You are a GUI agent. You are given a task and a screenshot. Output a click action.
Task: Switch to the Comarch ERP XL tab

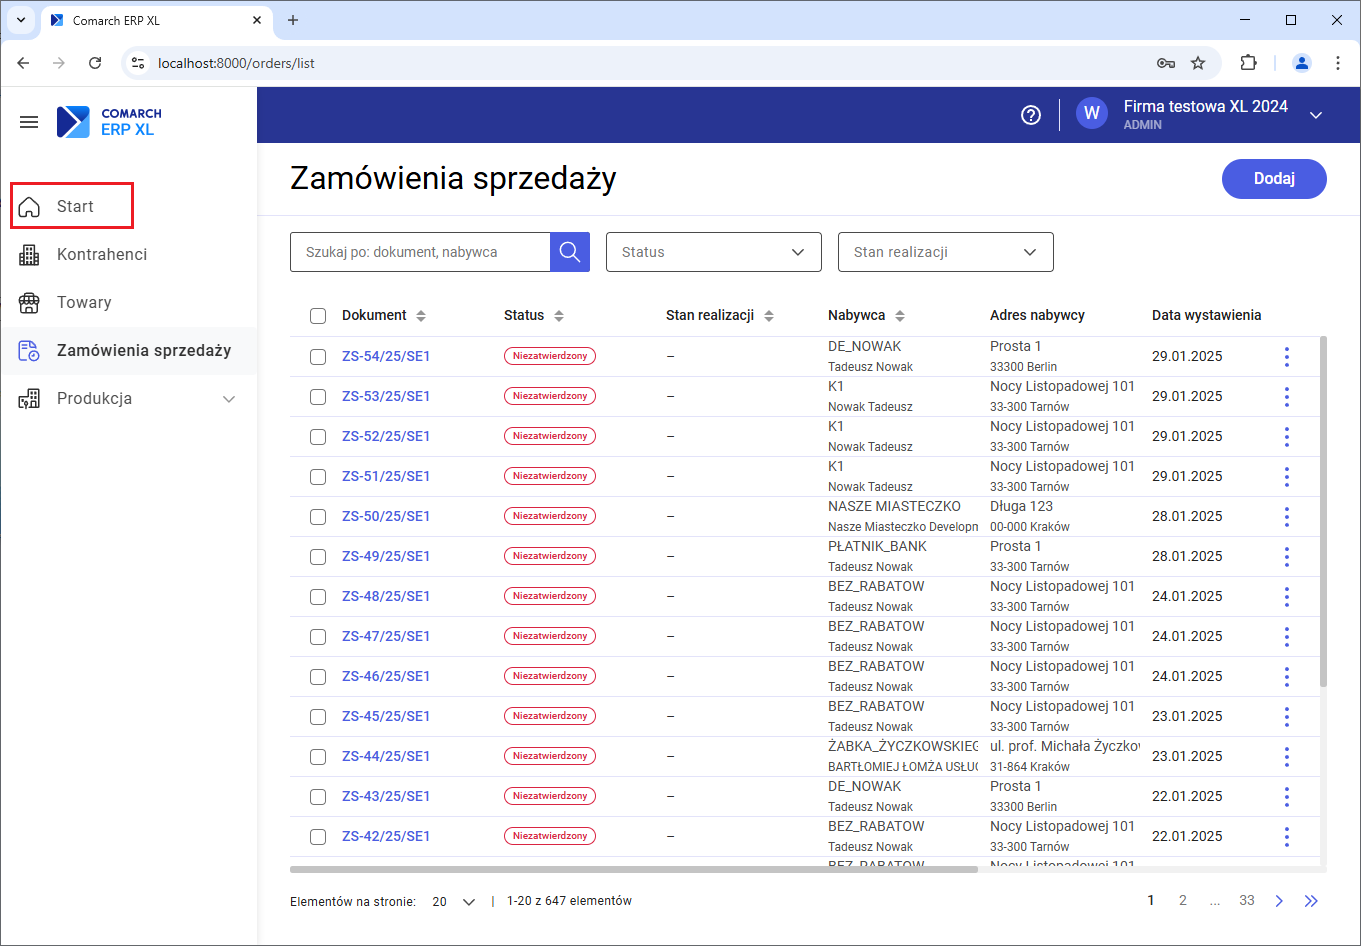point(157,20)
